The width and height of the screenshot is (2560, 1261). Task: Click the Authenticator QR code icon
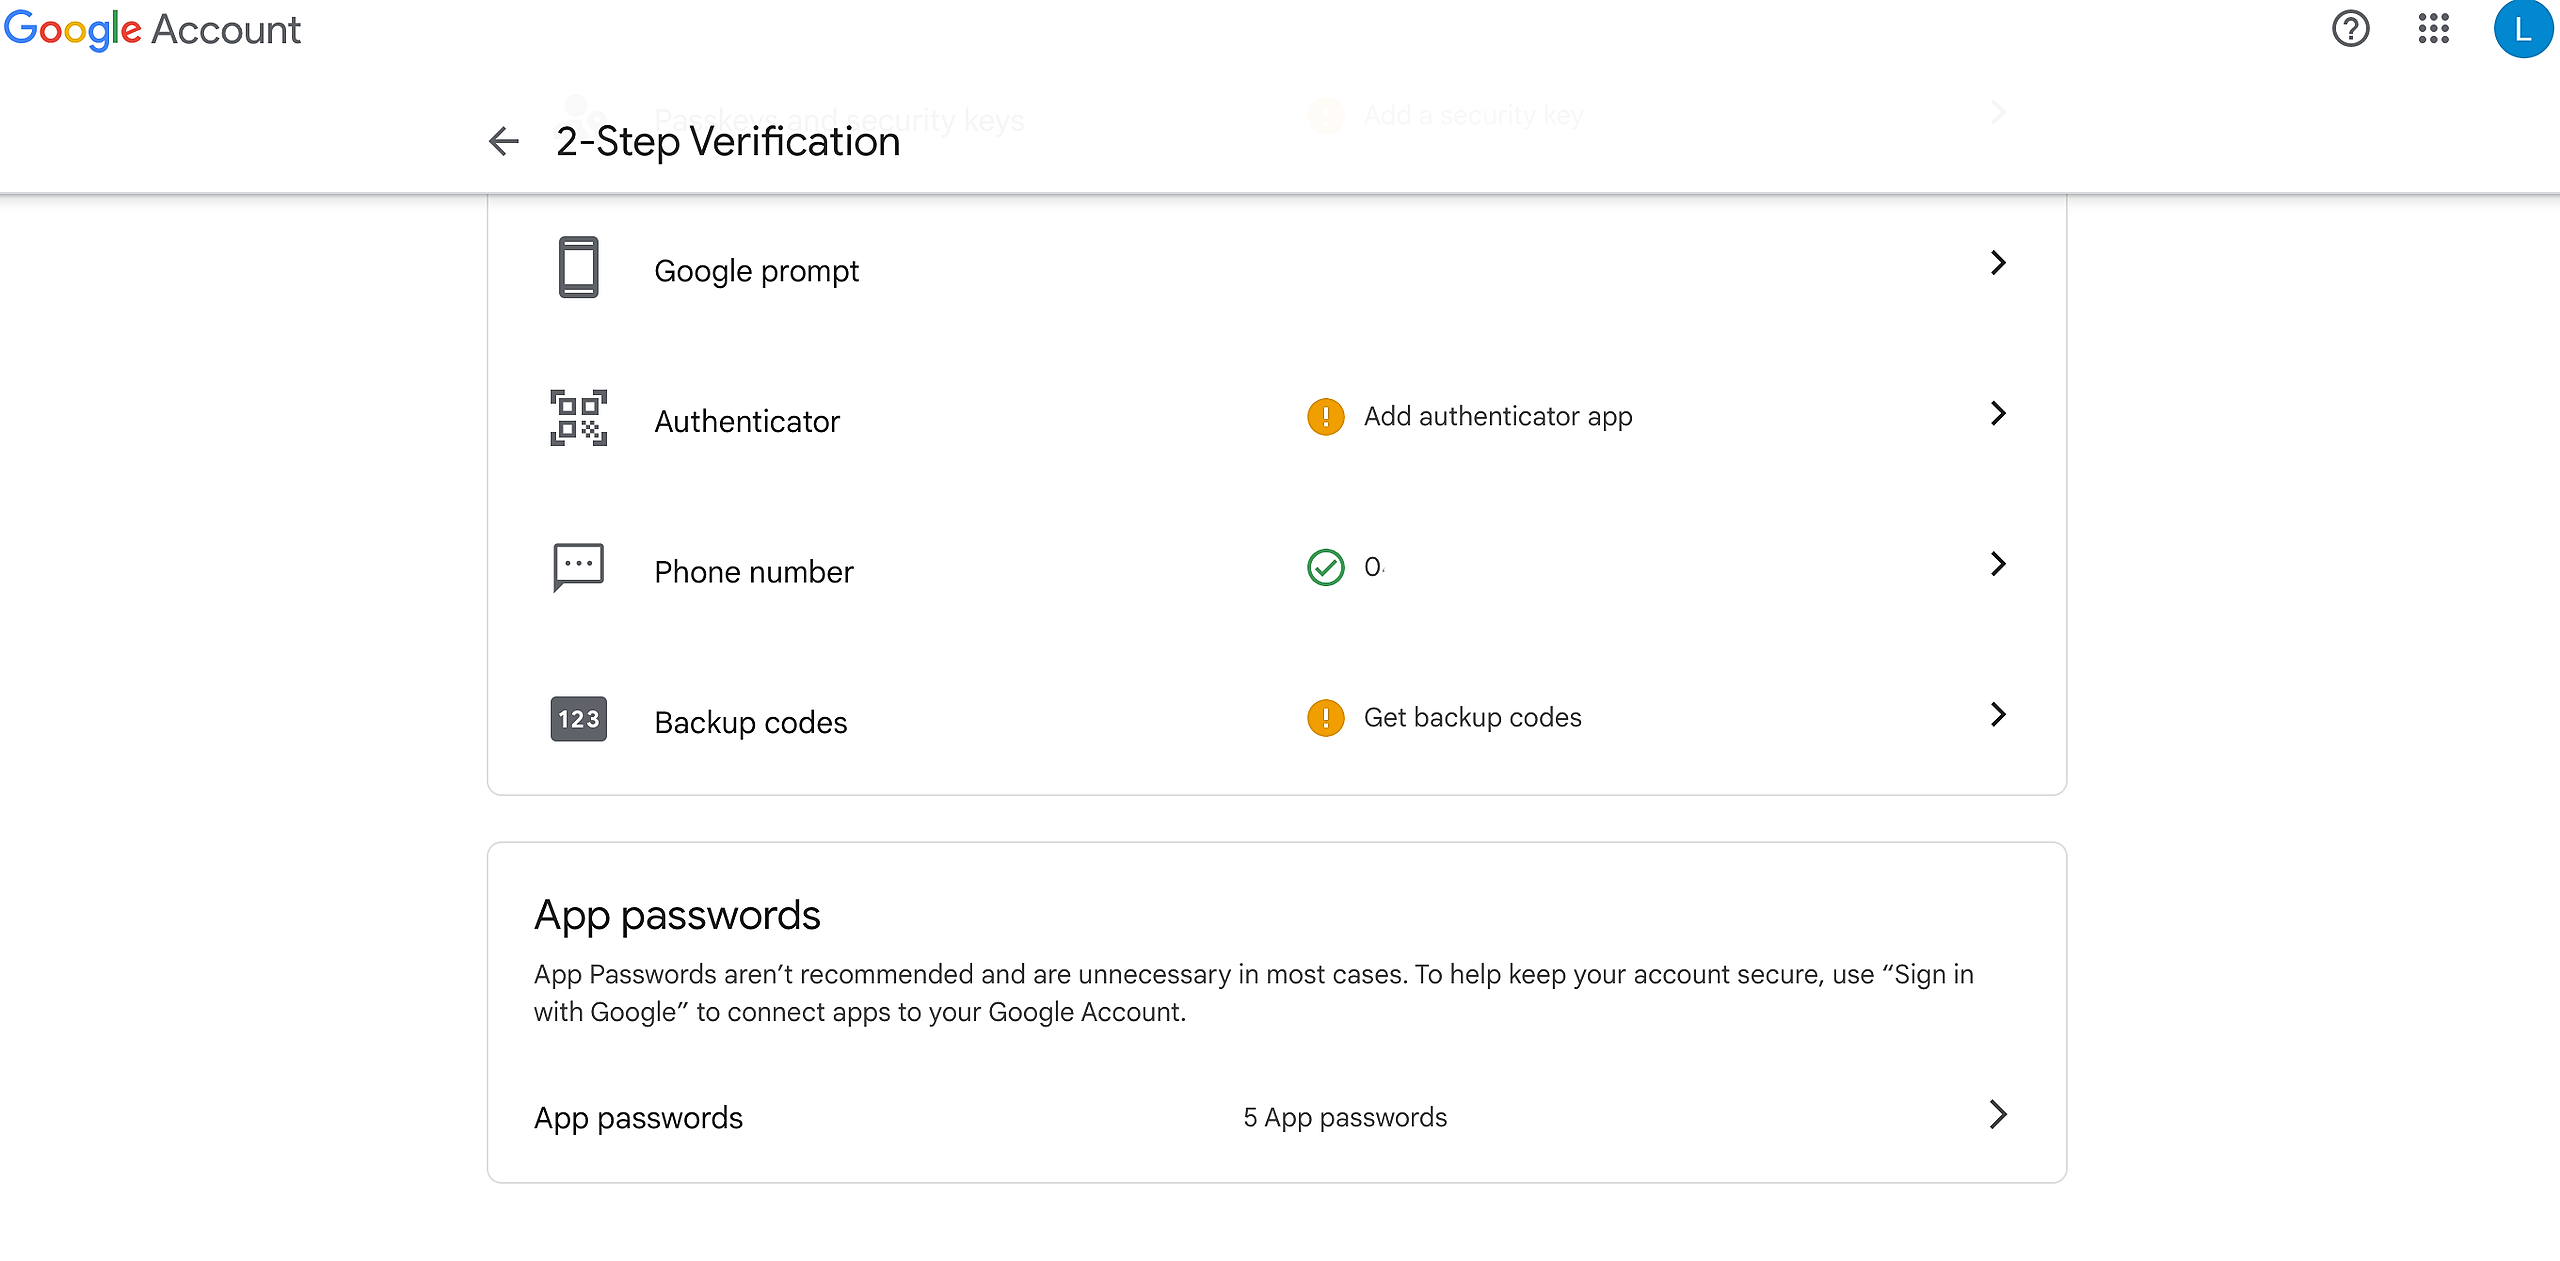[x=578, y=418]
